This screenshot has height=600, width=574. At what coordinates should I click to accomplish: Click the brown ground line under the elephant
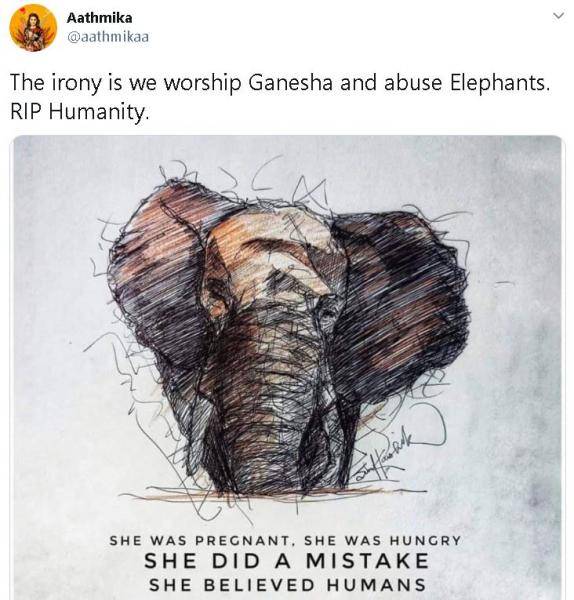pyautogui.click(x=268, y=496)
